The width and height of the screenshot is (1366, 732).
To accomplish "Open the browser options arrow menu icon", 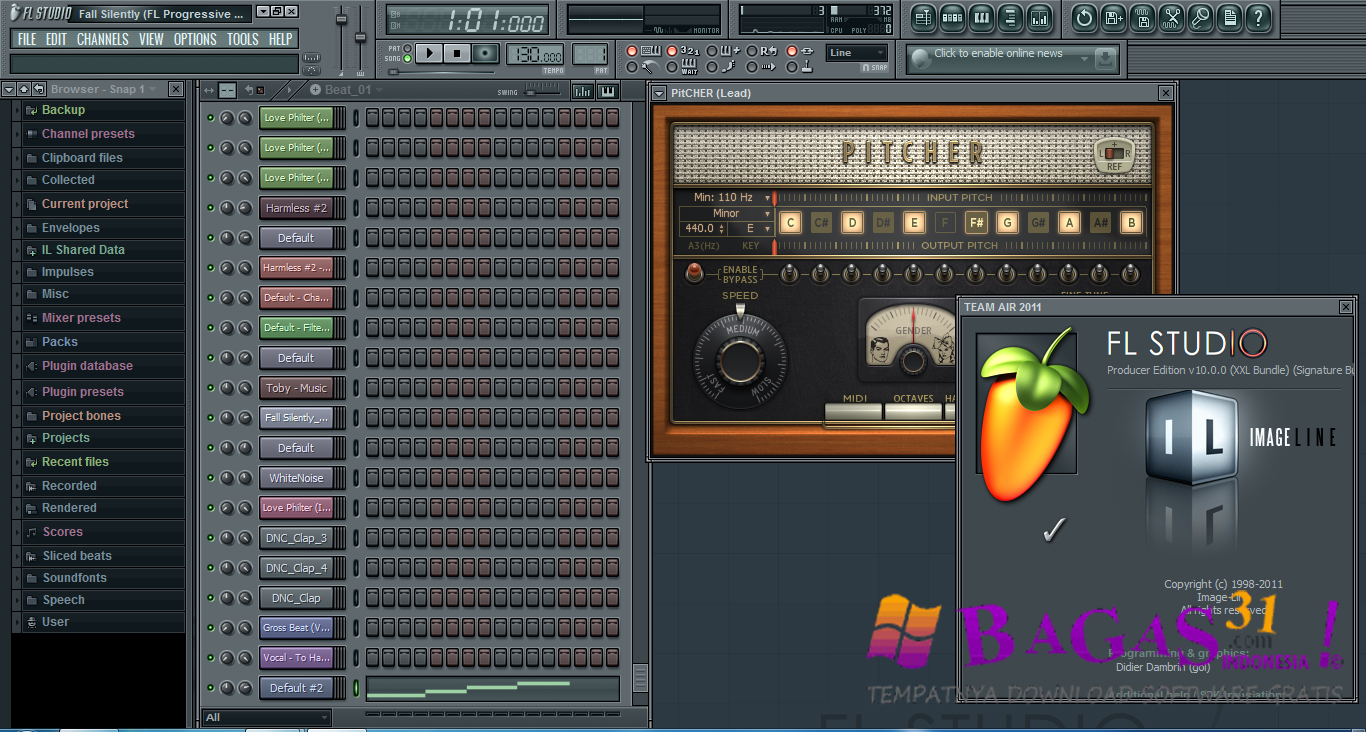I will tap(9, 89).
